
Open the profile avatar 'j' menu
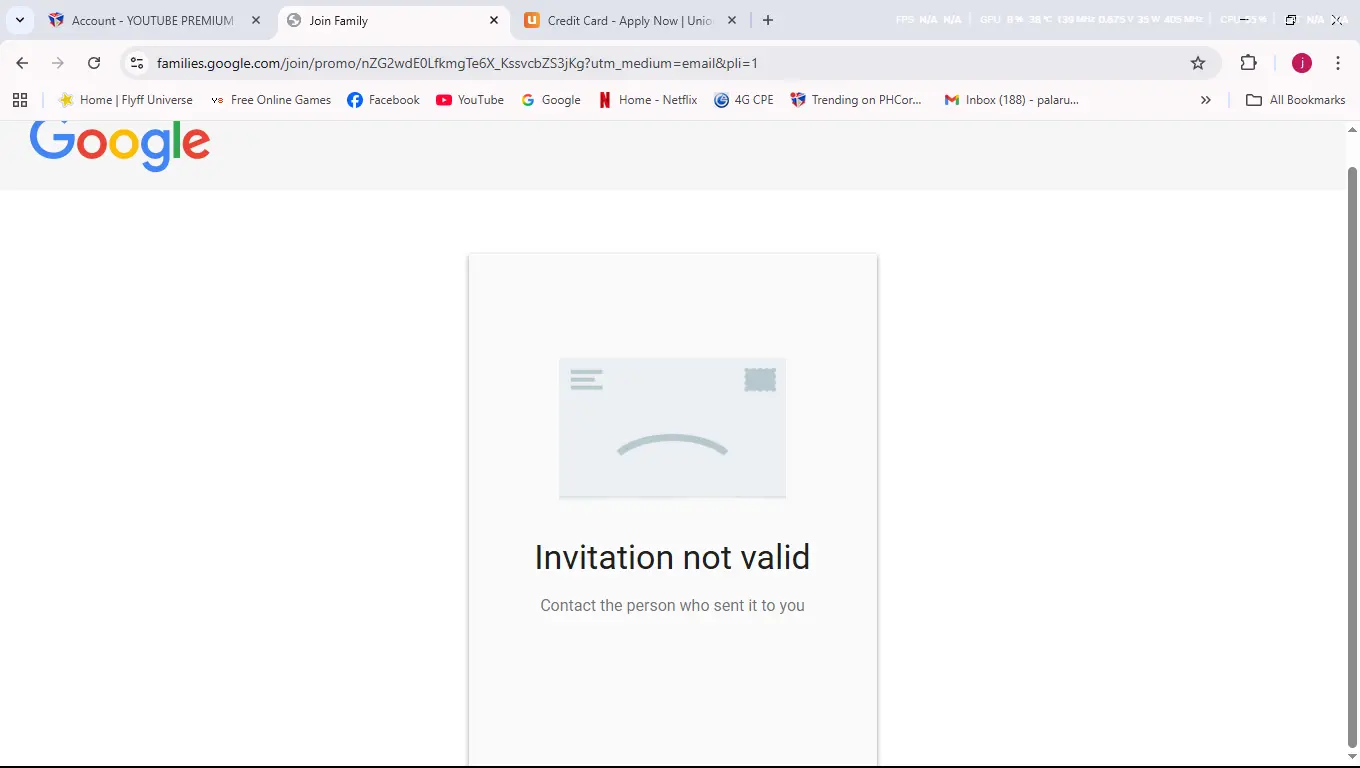[1302, 63]
